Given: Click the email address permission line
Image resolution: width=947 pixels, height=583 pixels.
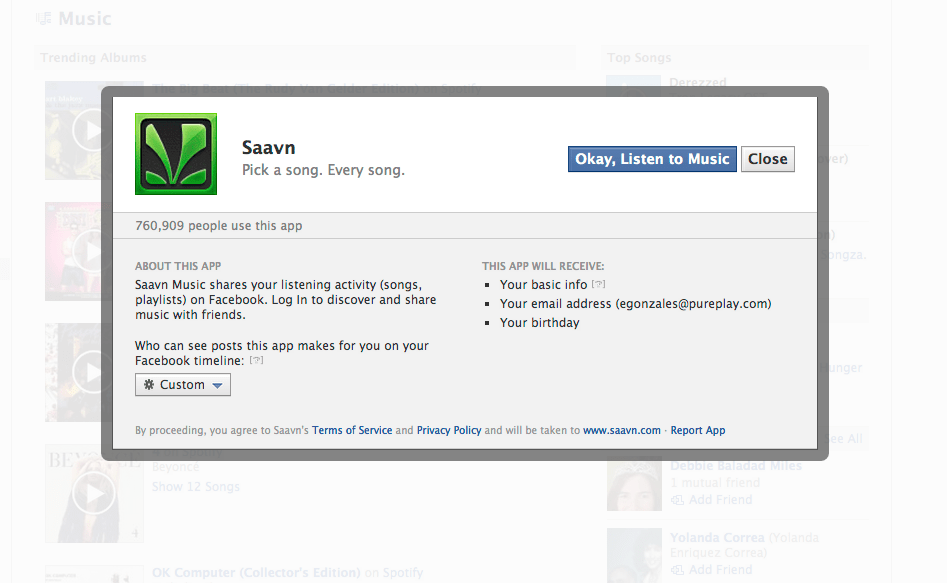Looking at the screenshot, I should coord(635,304).
